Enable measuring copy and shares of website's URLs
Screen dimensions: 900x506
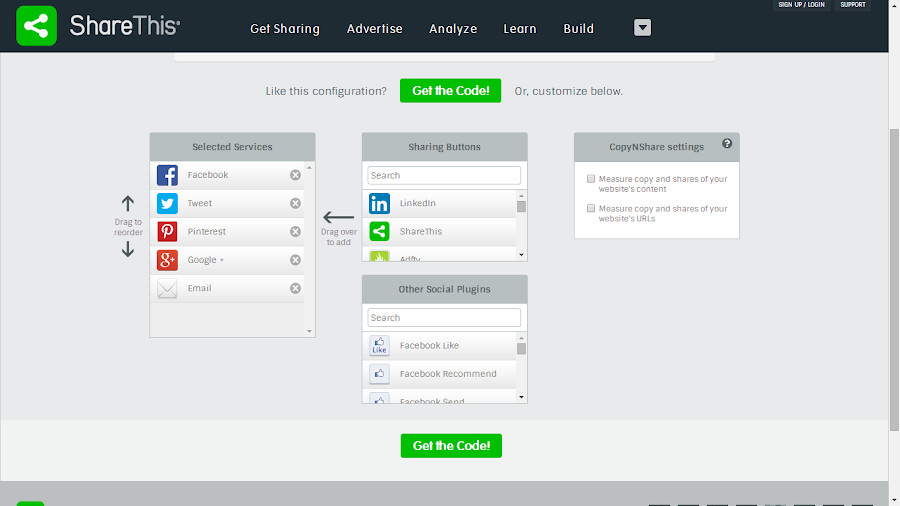591,208
